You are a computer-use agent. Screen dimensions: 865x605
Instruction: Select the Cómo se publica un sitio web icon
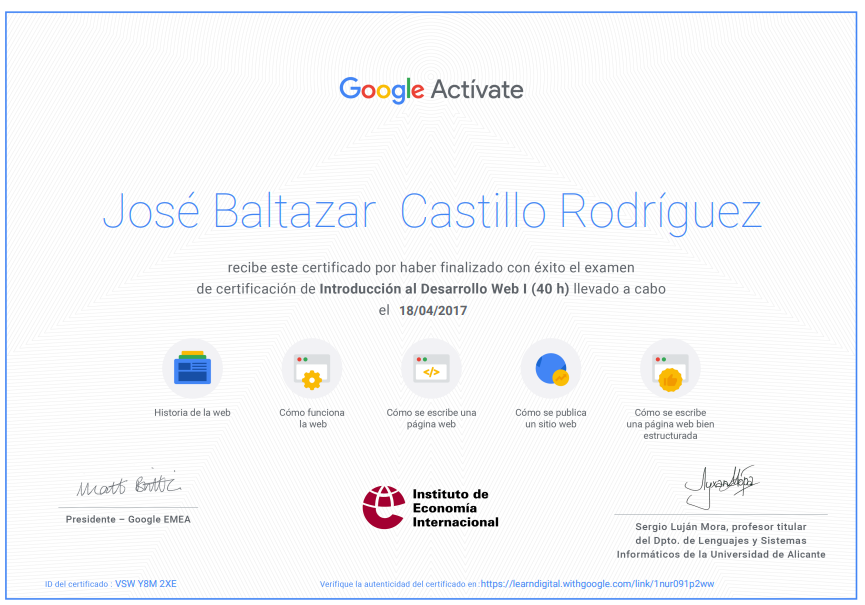tap(551, 368)
